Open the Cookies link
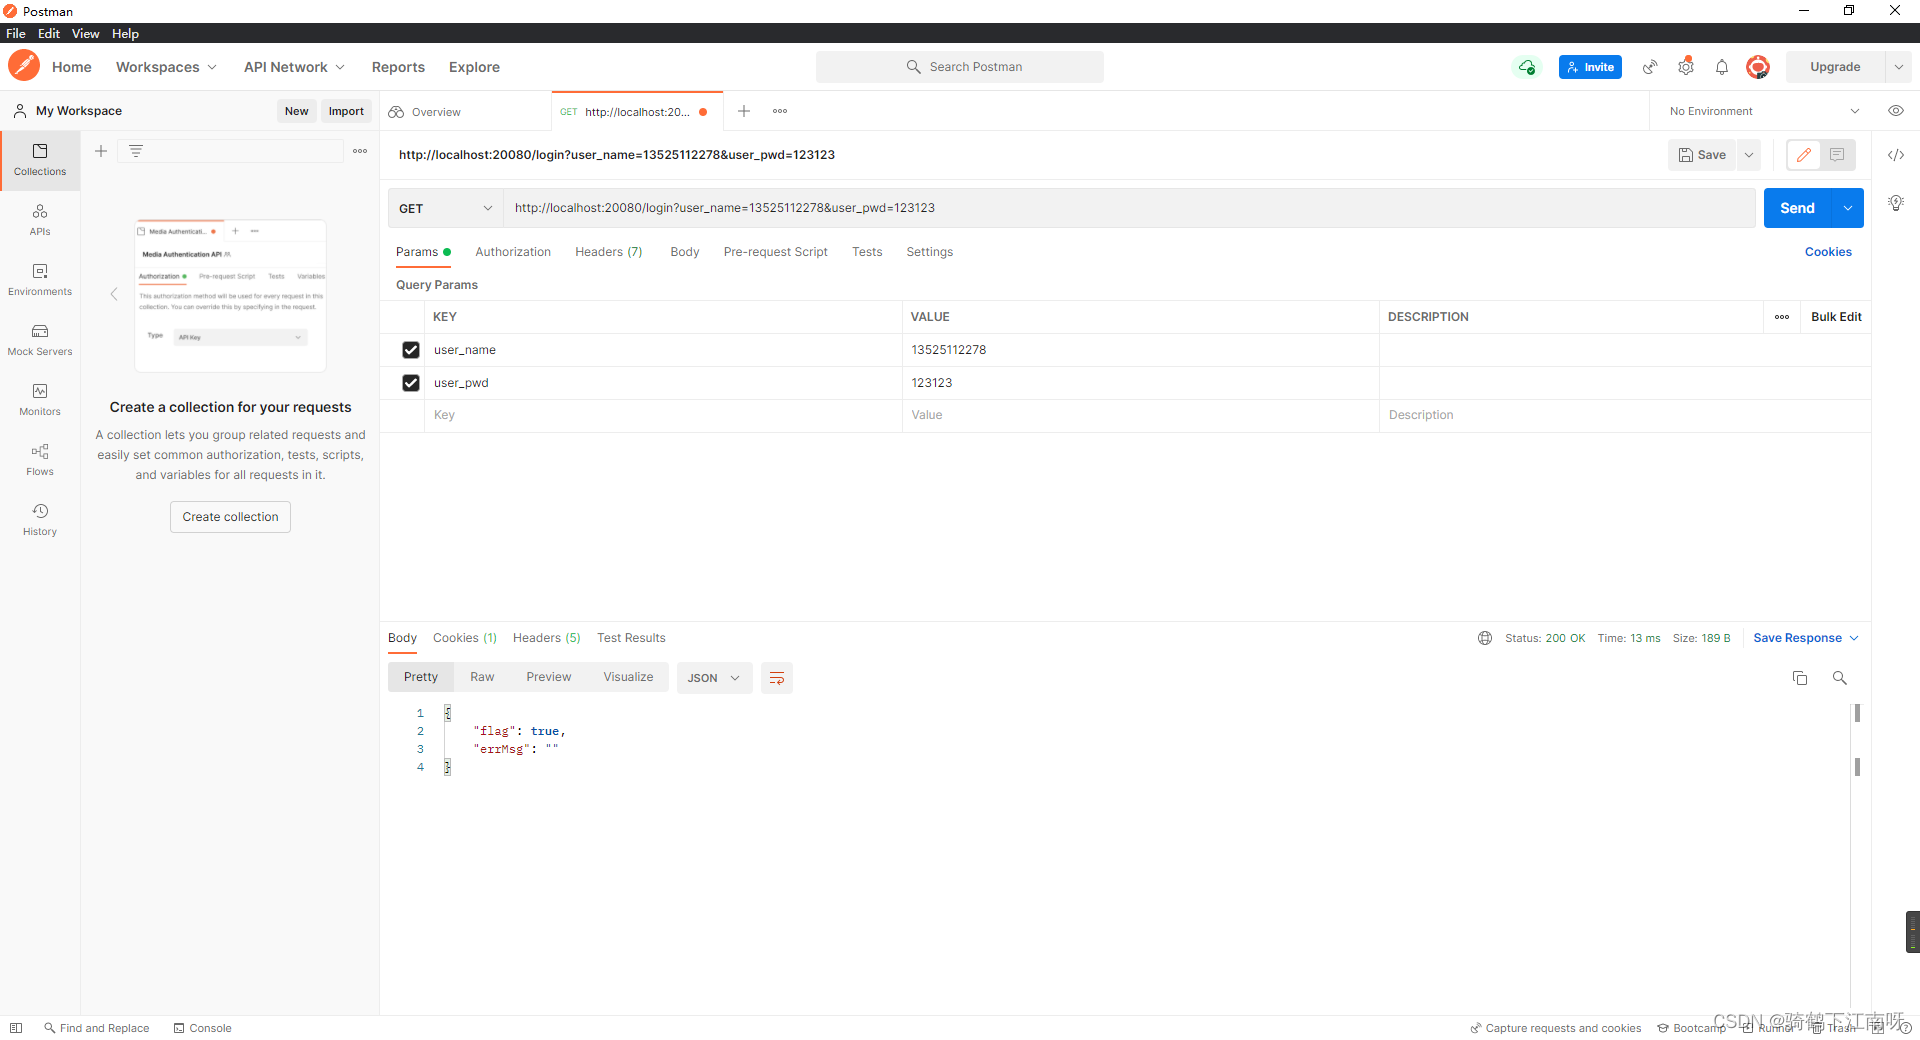 click(x=1828, y=252)
